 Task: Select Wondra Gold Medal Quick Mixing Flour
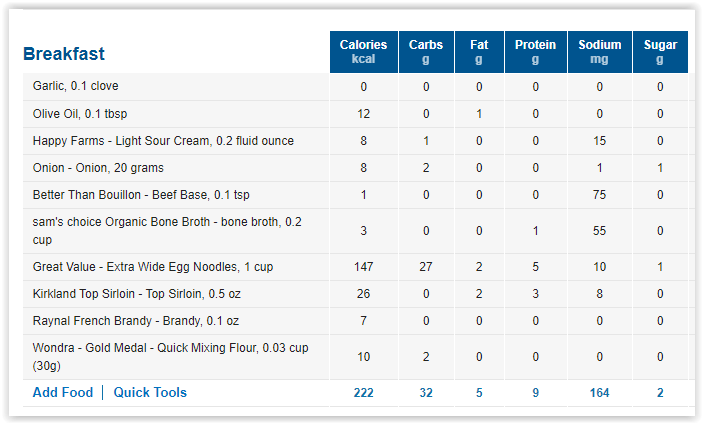click(x=170, y=357)
